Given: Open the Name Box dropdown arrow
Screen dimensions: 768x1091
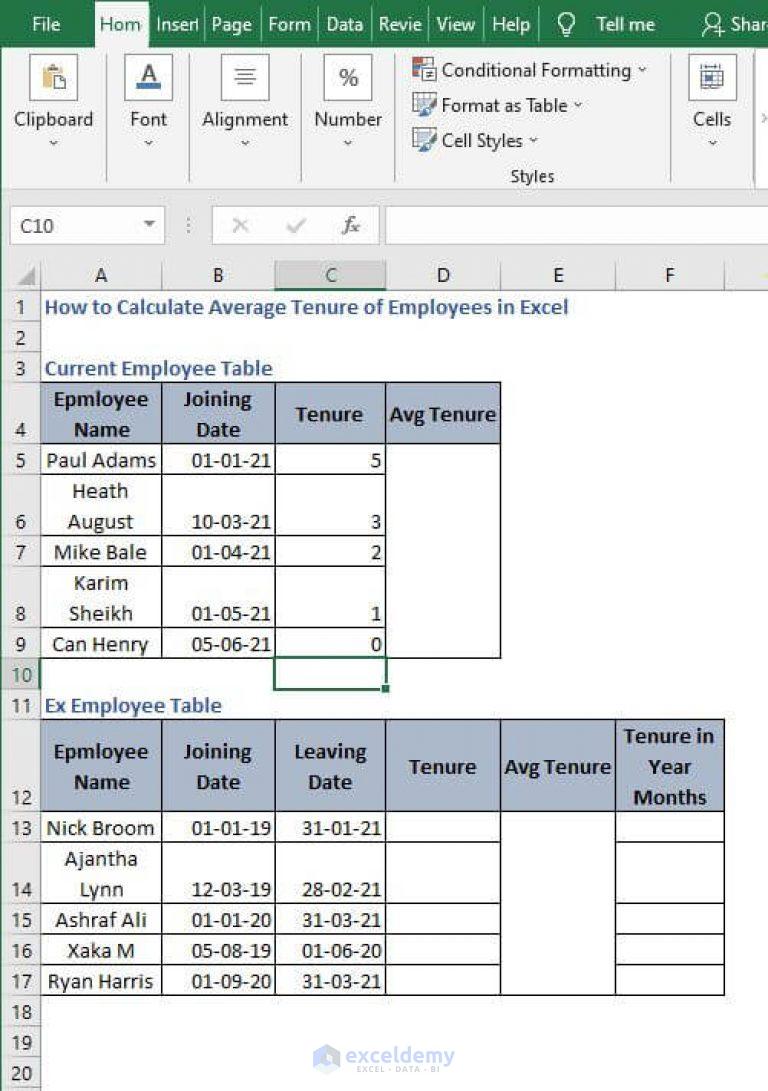Looking at the screenshot, I should coord(149,225).
